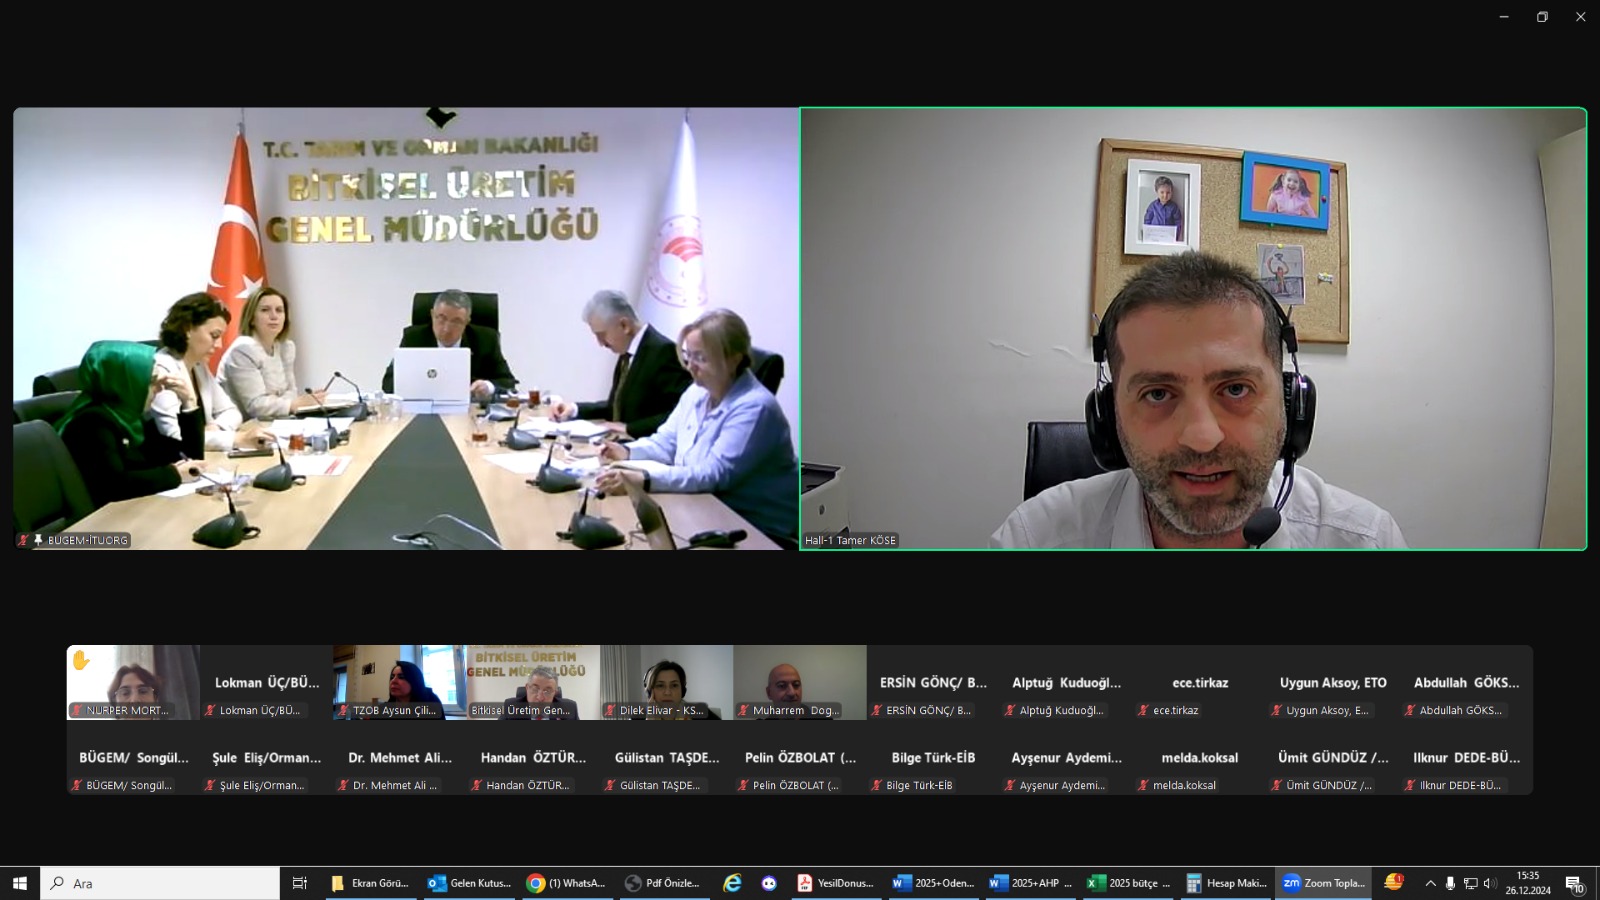Image resolution: width=1600 pixels, height=900 pixels.
Task: Click the muted mic icon on BUGEM-İTUORG video
Action: point(23,540)
